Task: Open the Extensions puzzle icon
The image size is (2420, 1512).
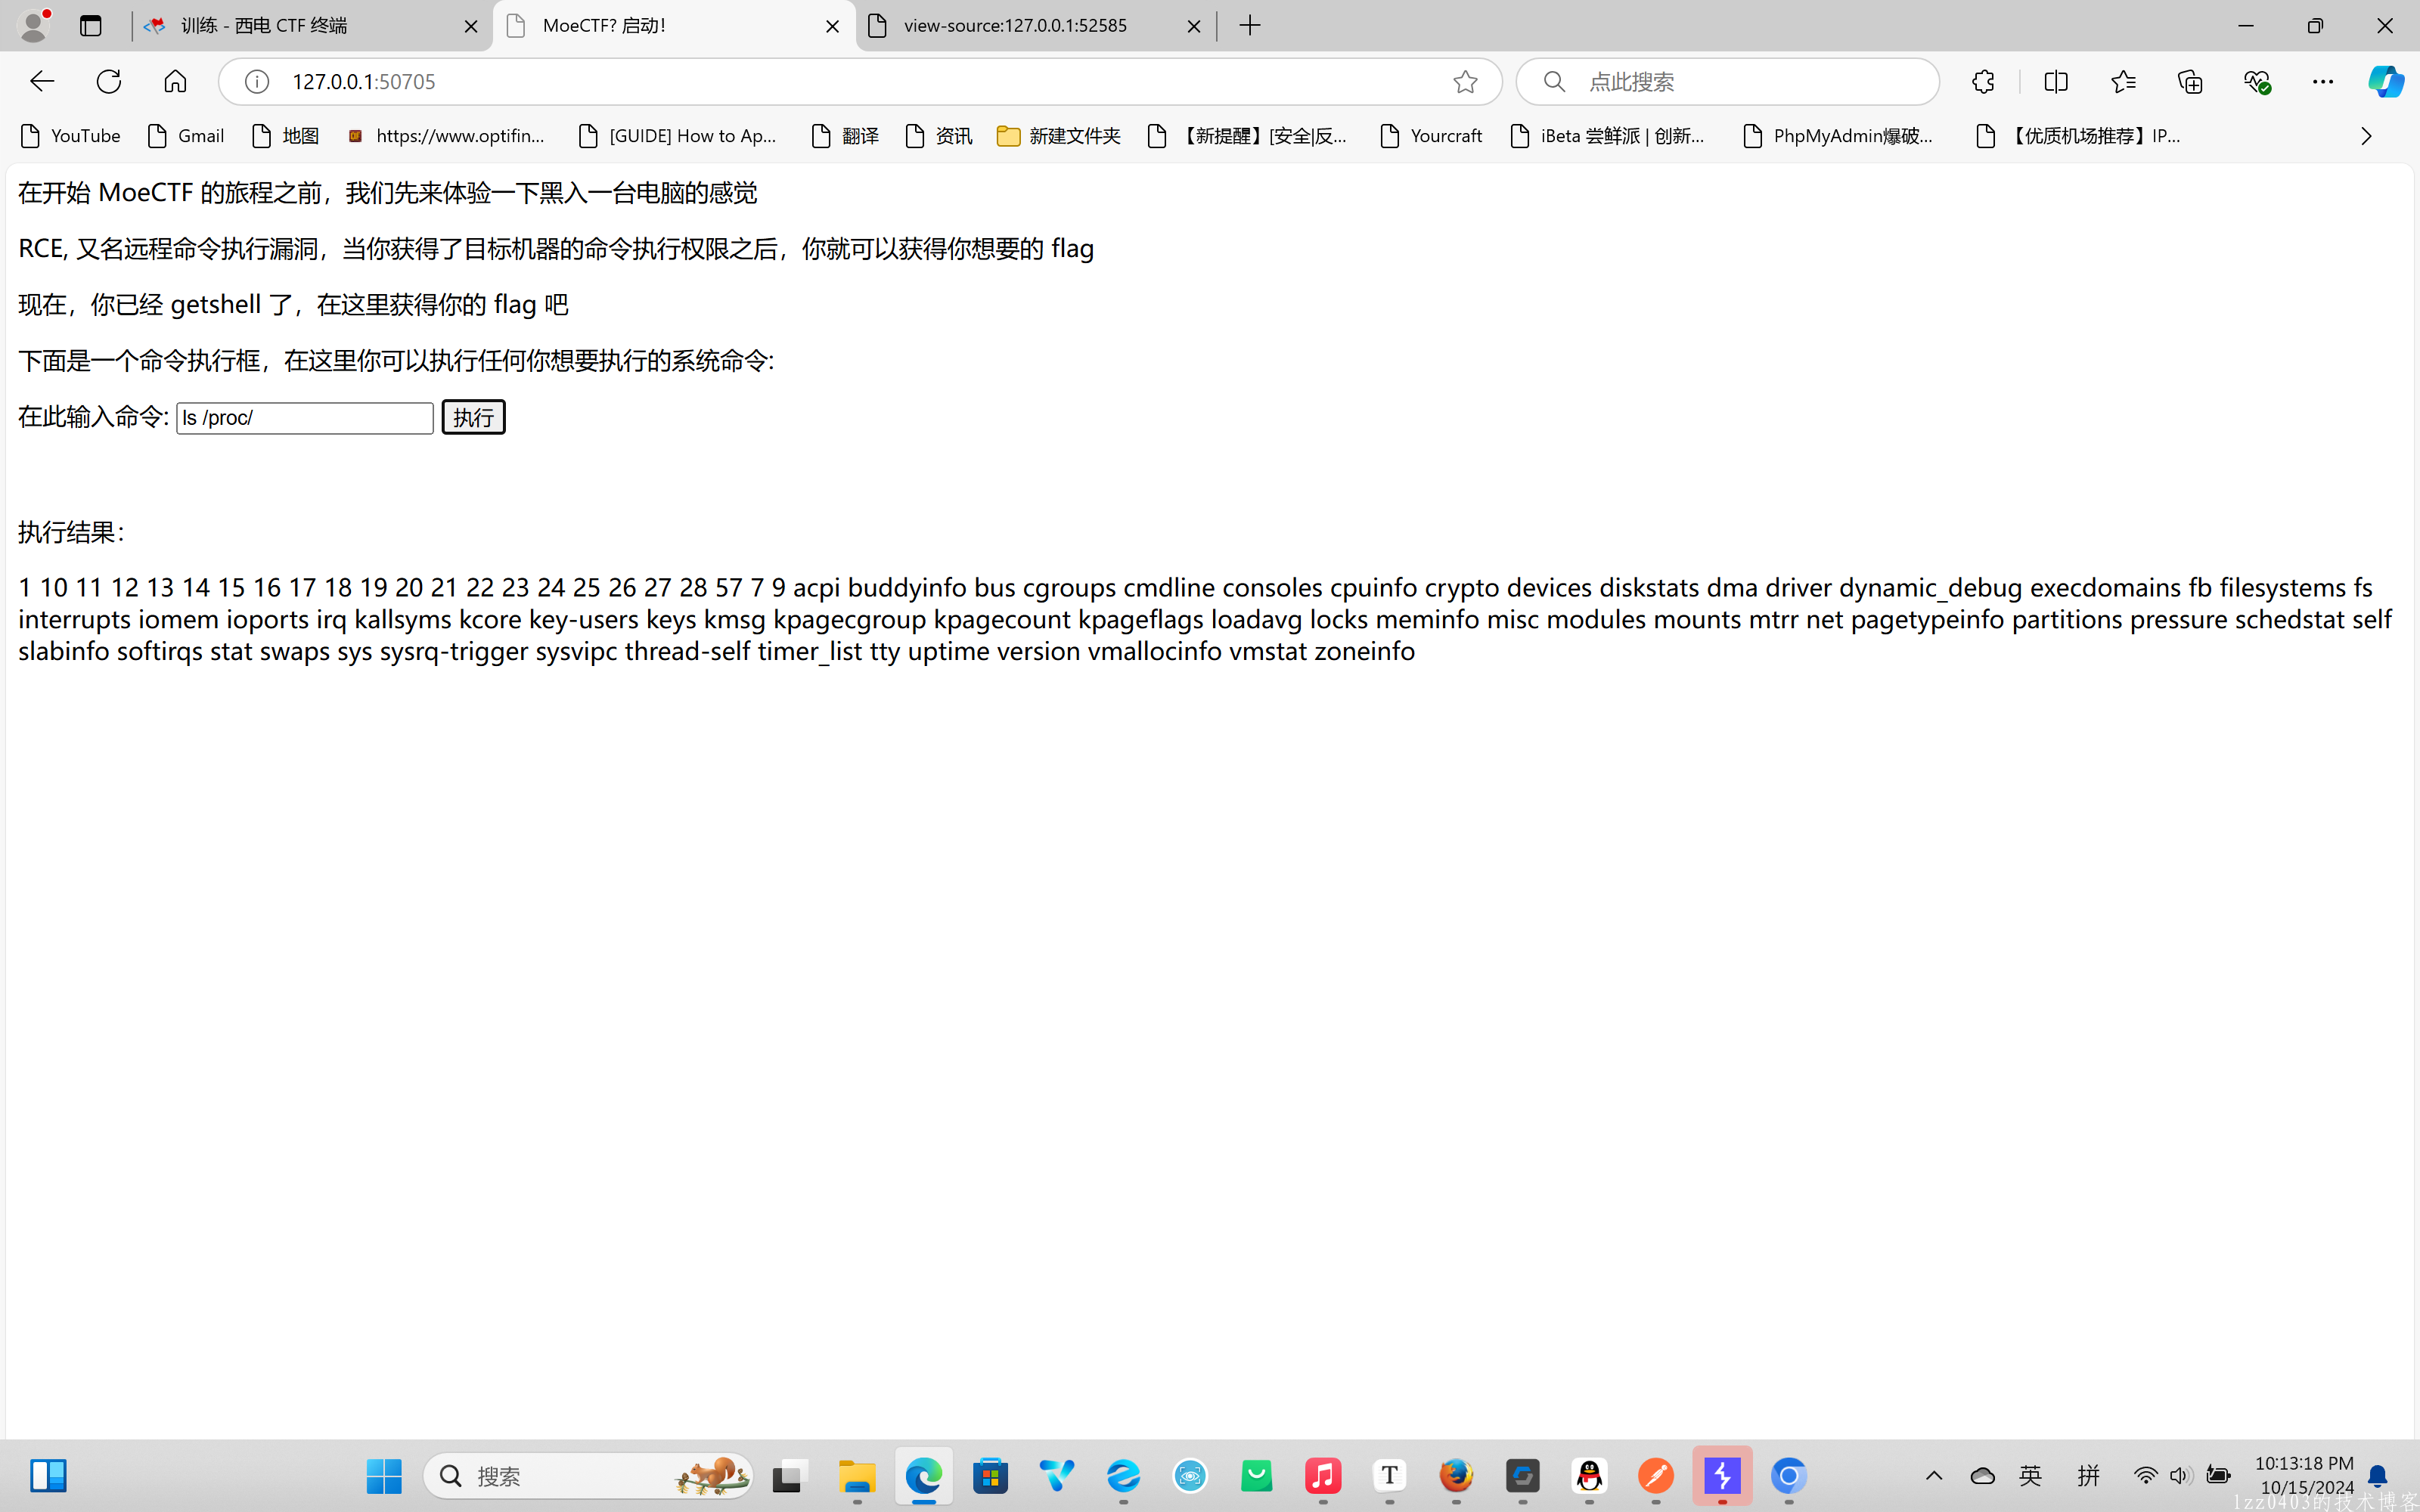Action: [x=1983, y=81]
